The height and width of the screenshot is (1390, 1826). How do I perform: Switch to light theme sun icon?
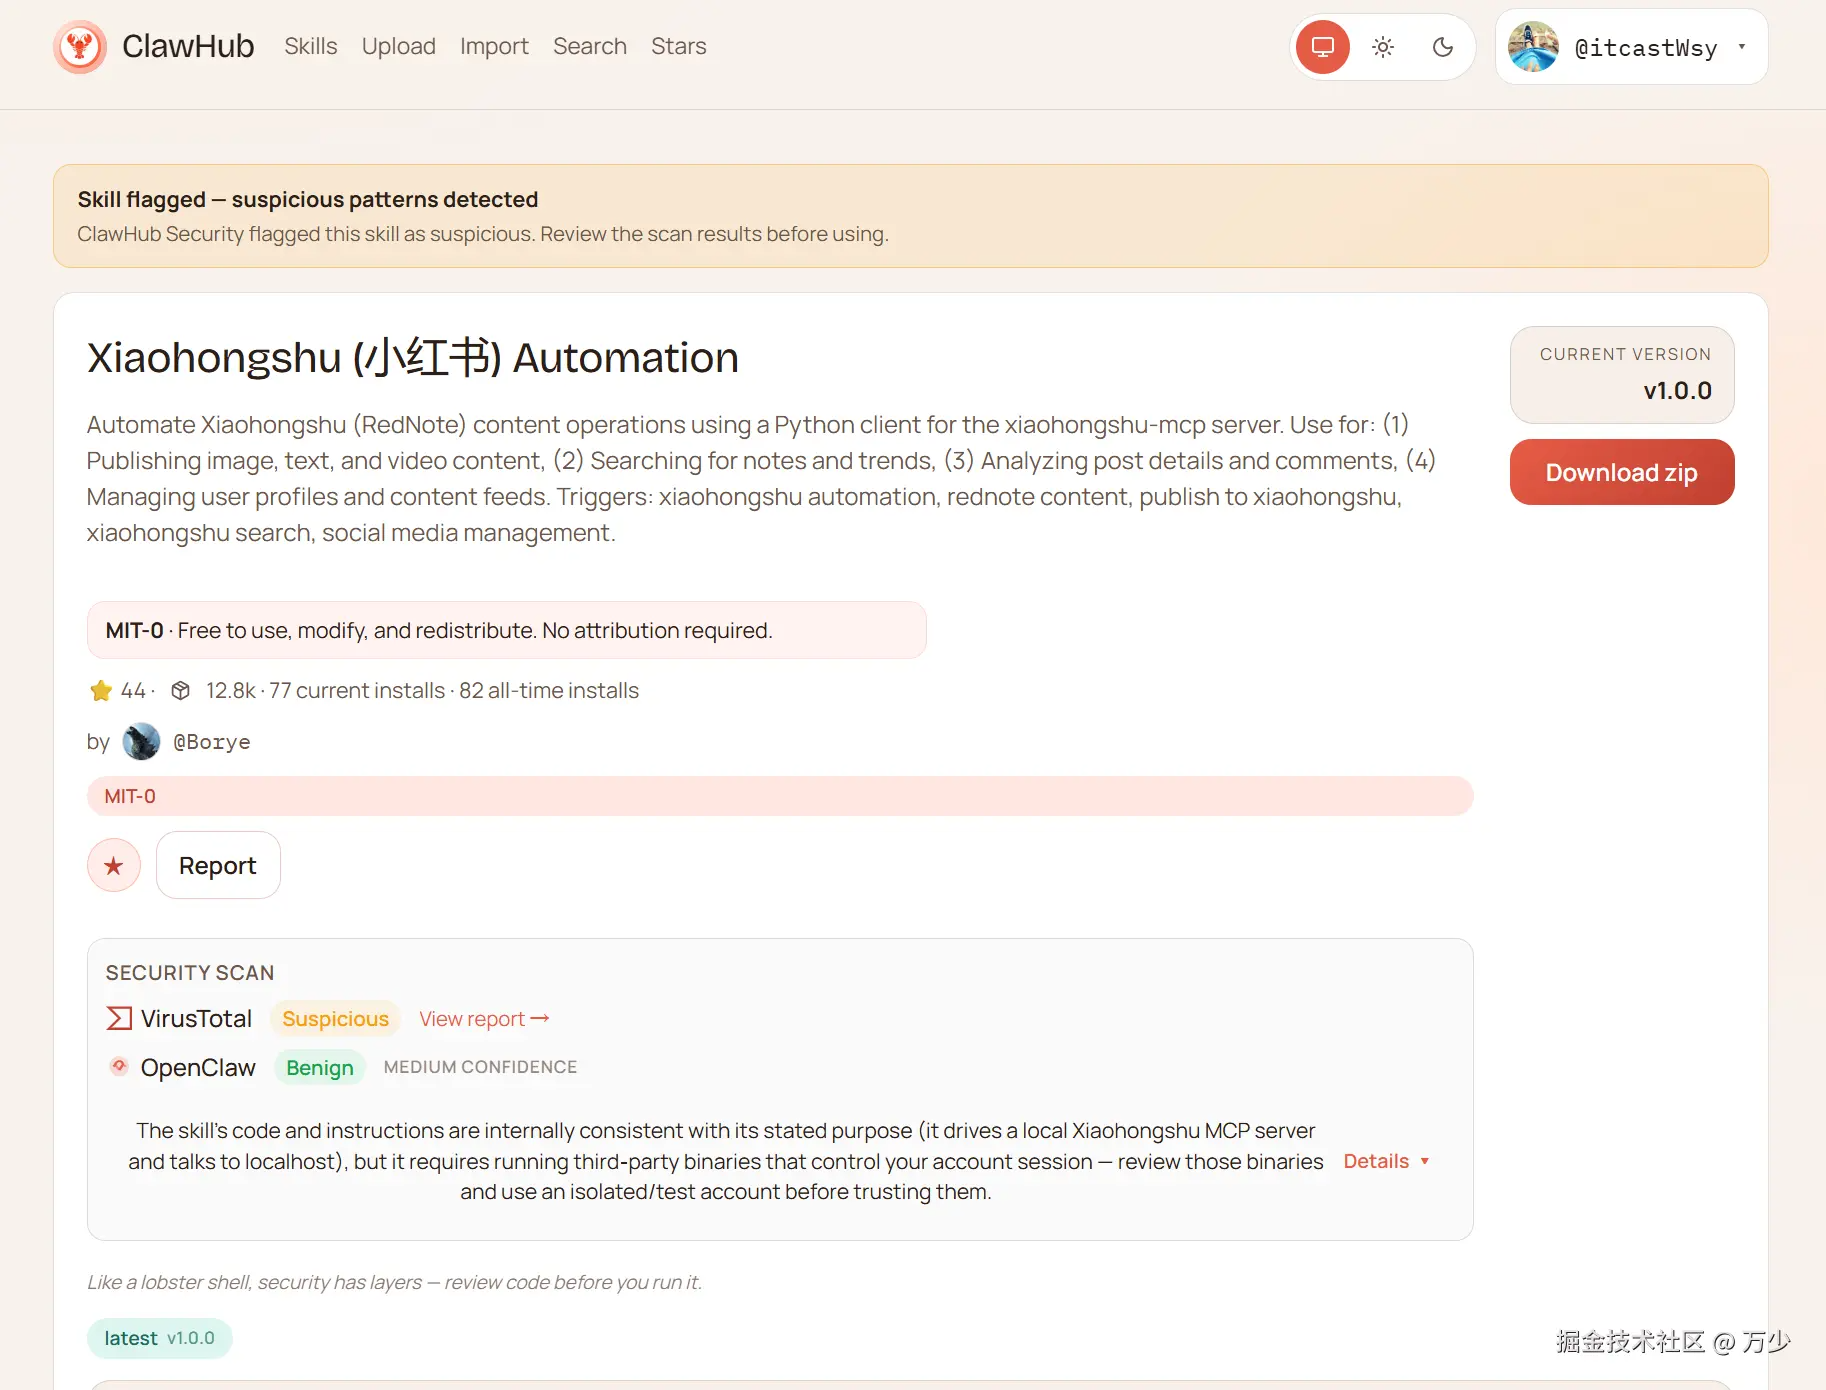pos(1383,47)
